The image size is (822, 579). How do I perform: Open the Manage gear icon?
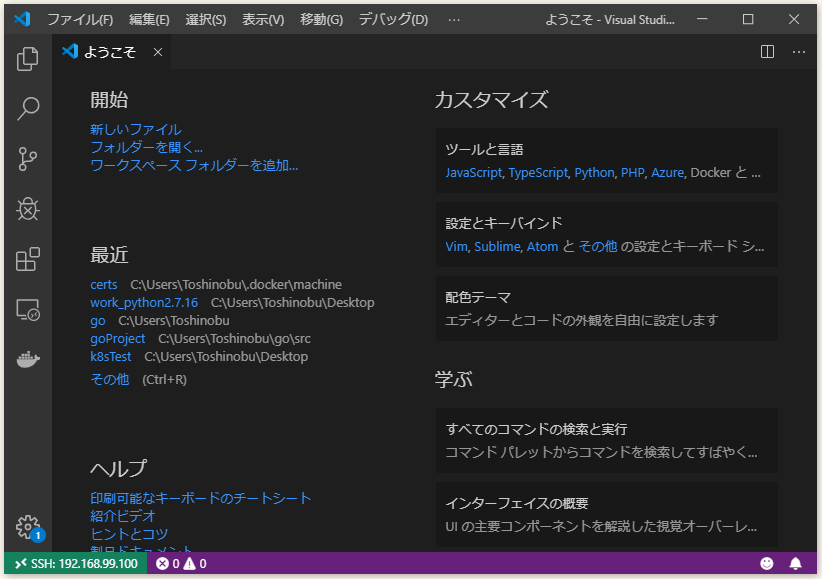27,524
